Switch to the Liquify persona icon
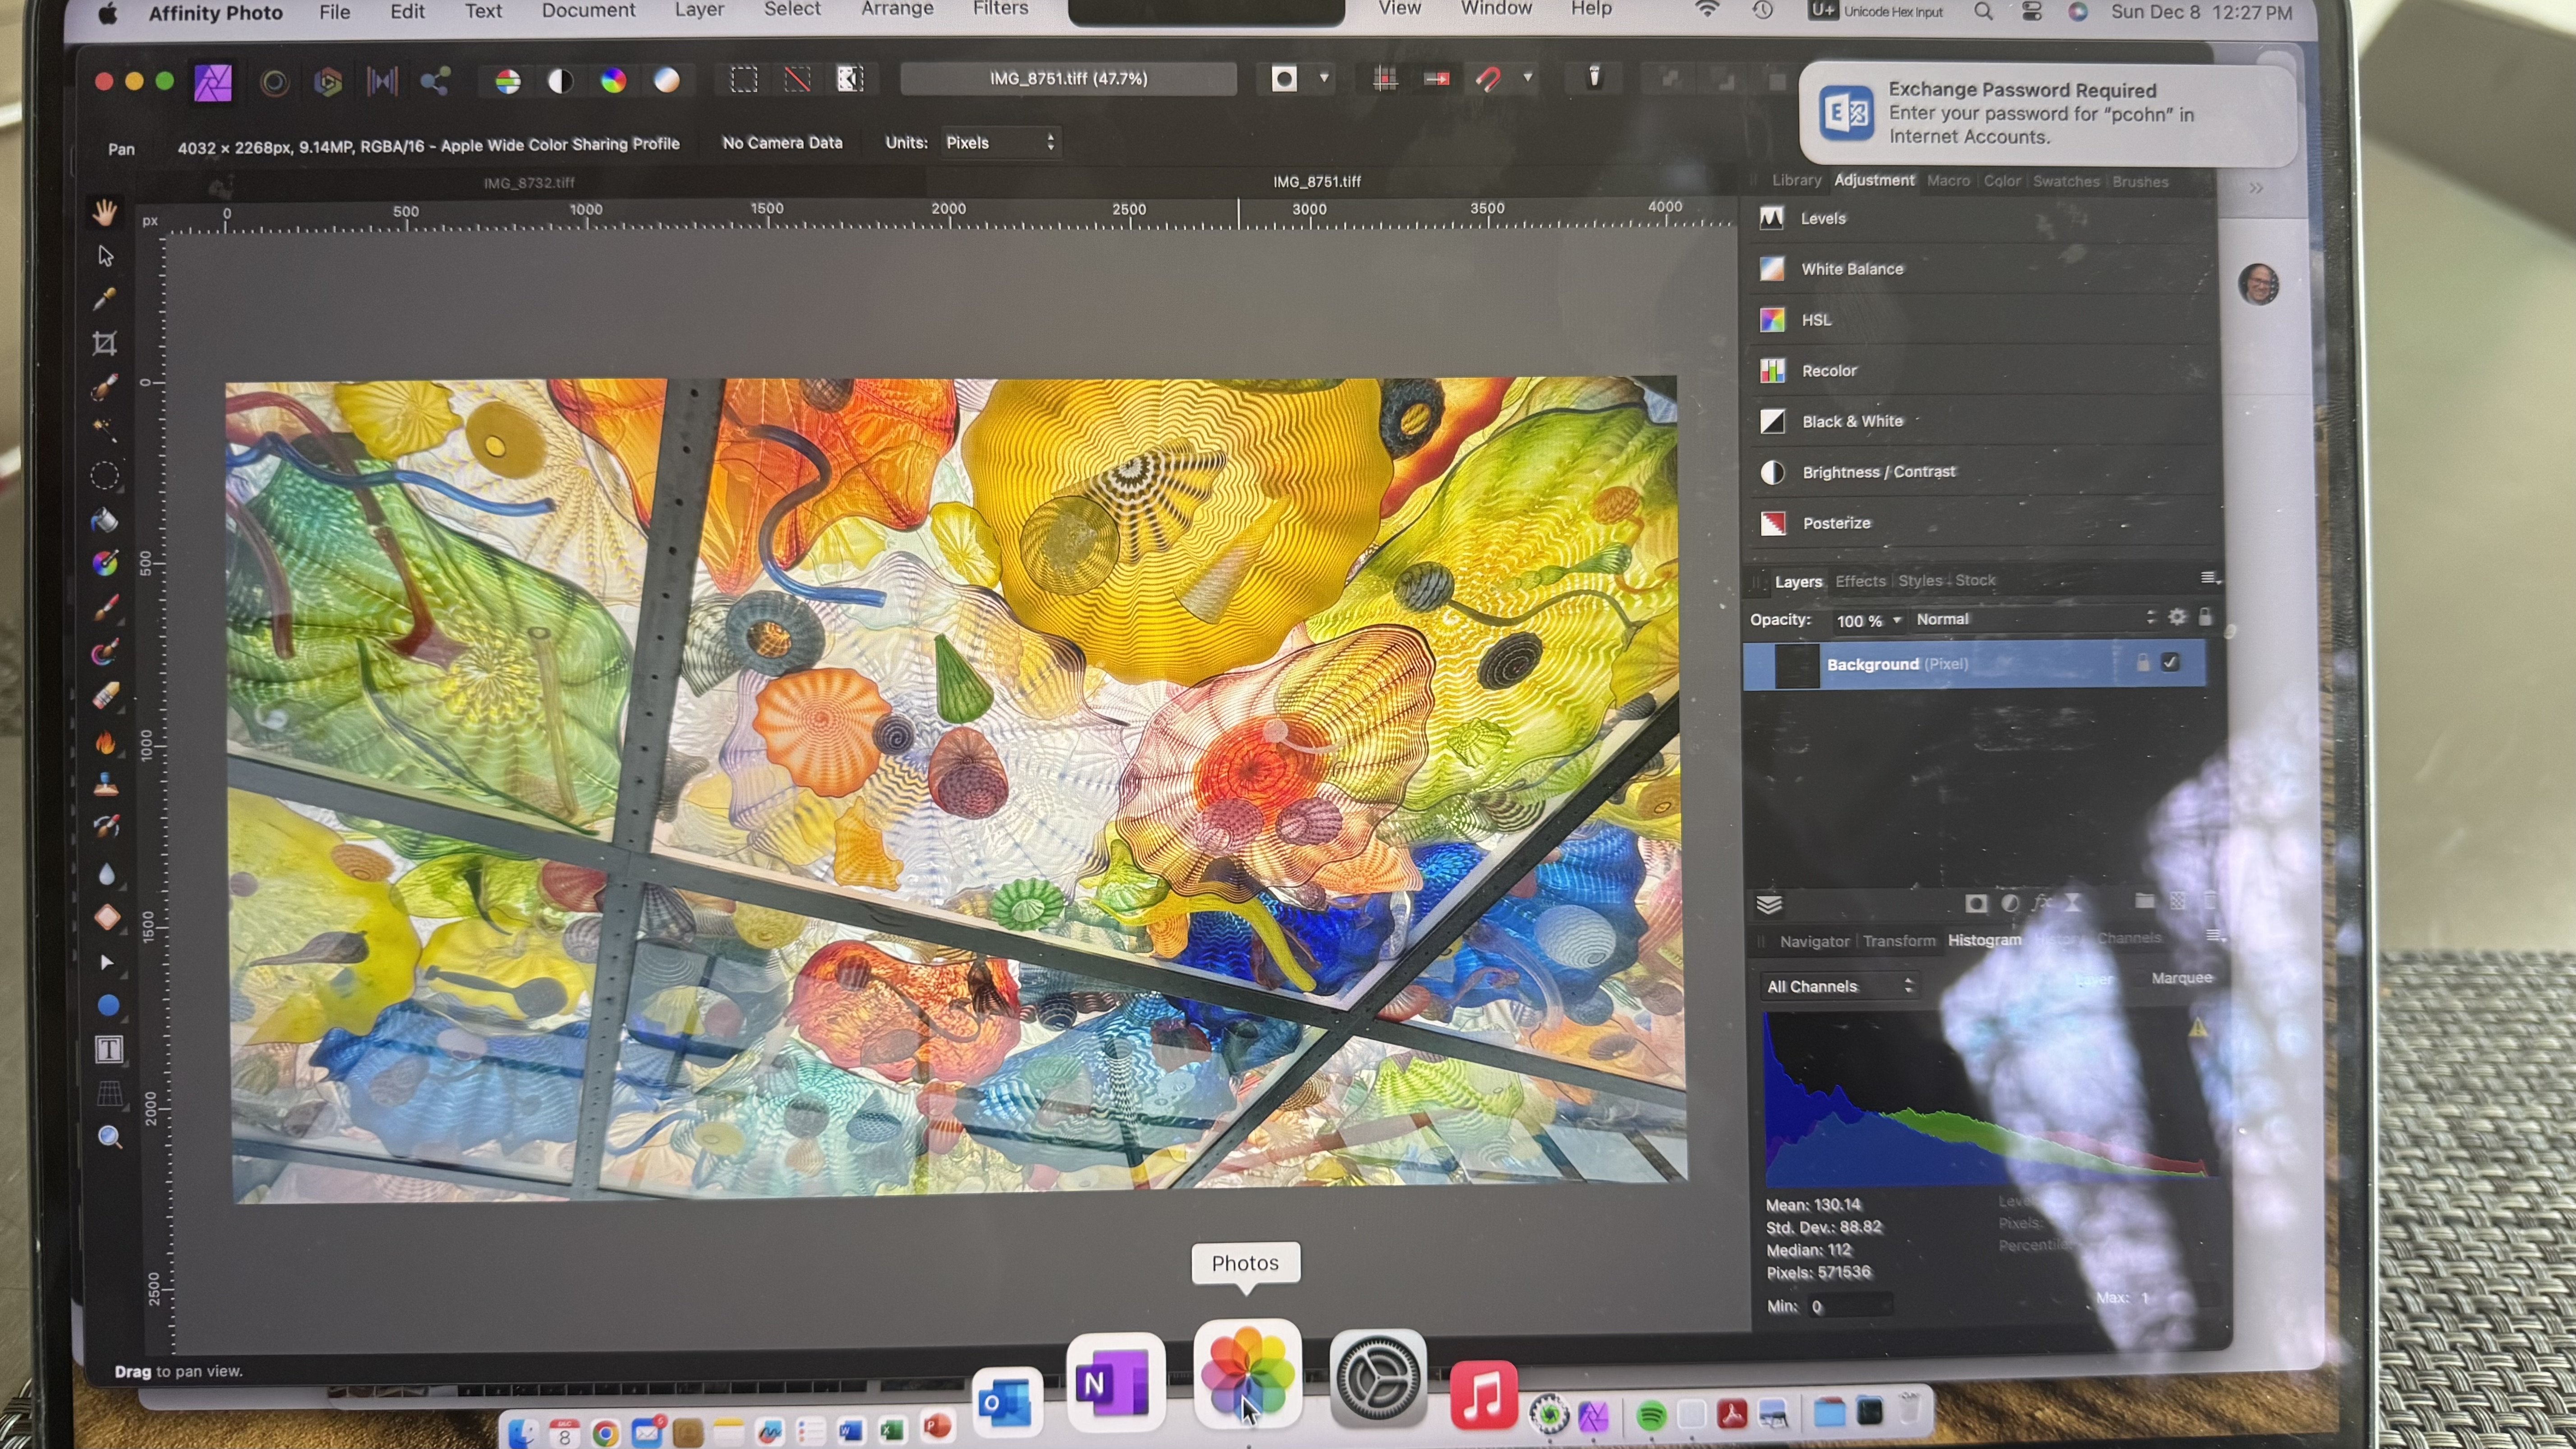Image resolution: width=2576 pixels, height=1449 pixels. [x=274, y=82]
